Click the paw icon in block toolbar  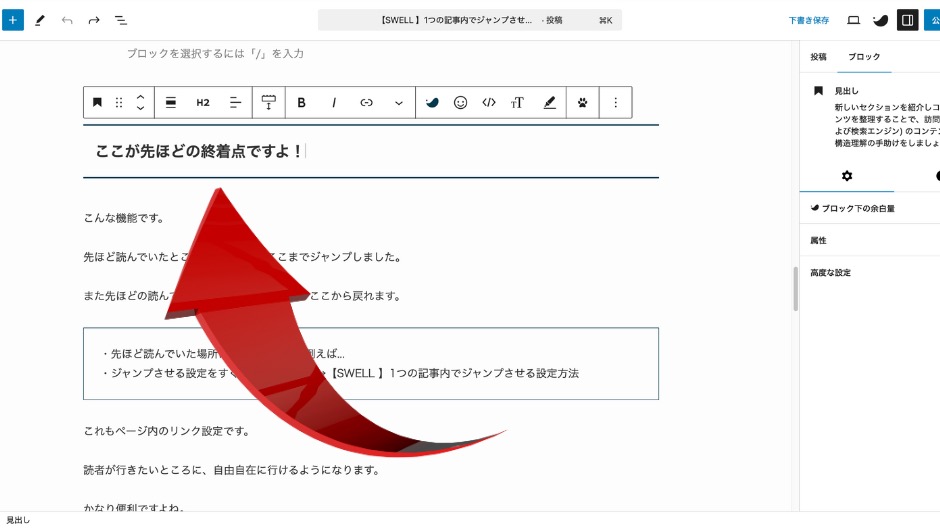point(583,102)
